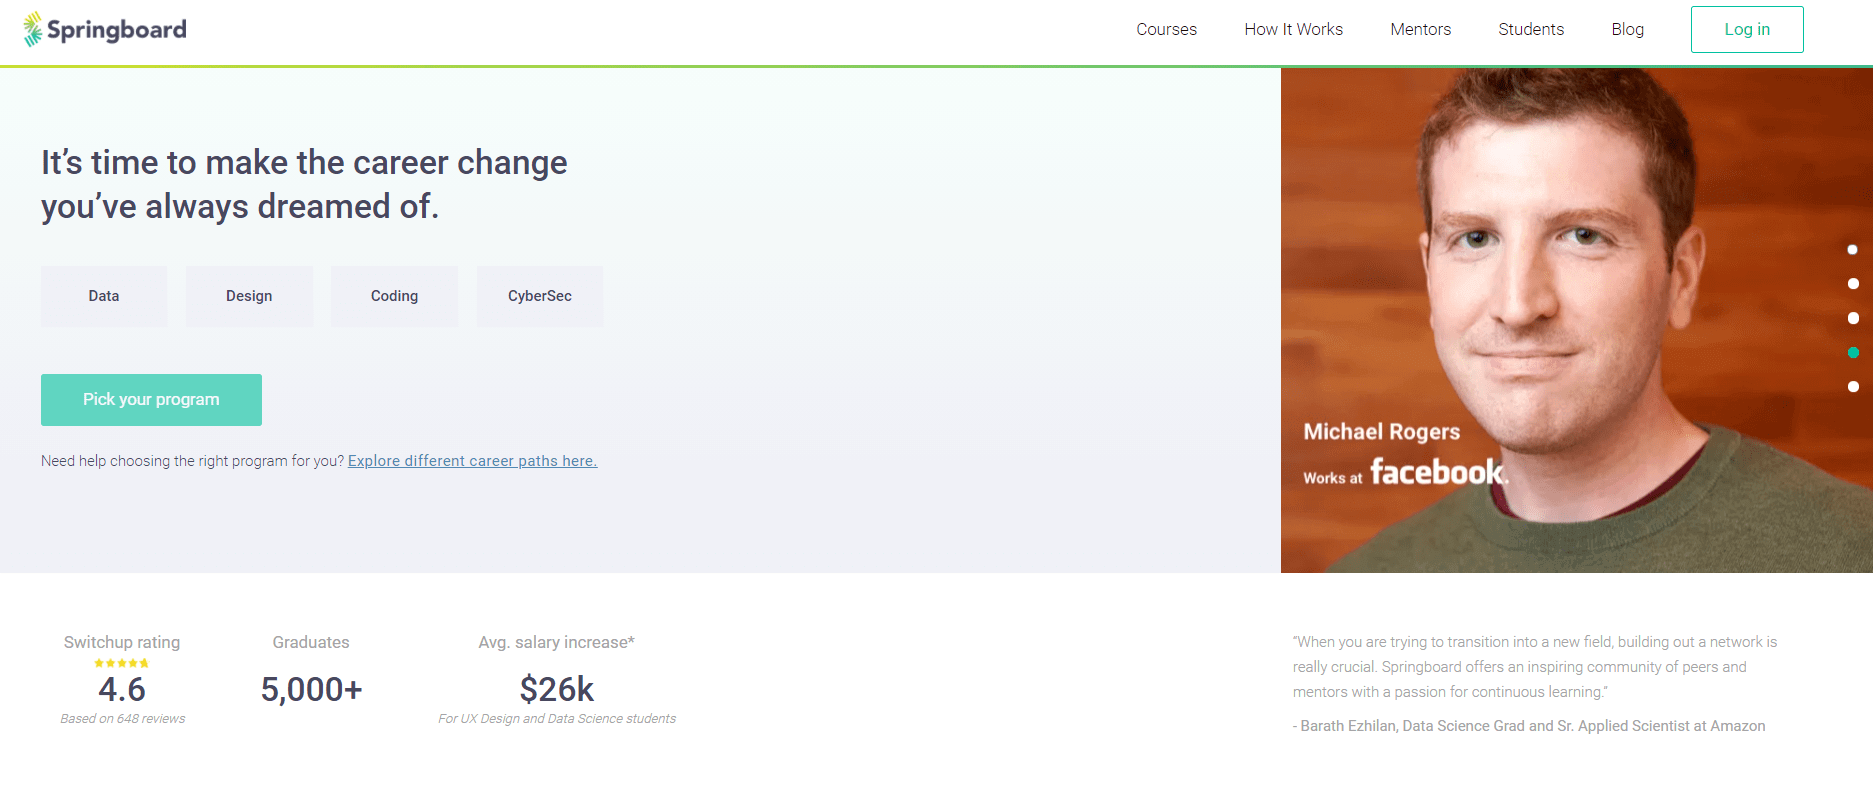The image size is (1873, 785).
Task: Click 'Based on 648 reviews' text
Action: point(122,718)
